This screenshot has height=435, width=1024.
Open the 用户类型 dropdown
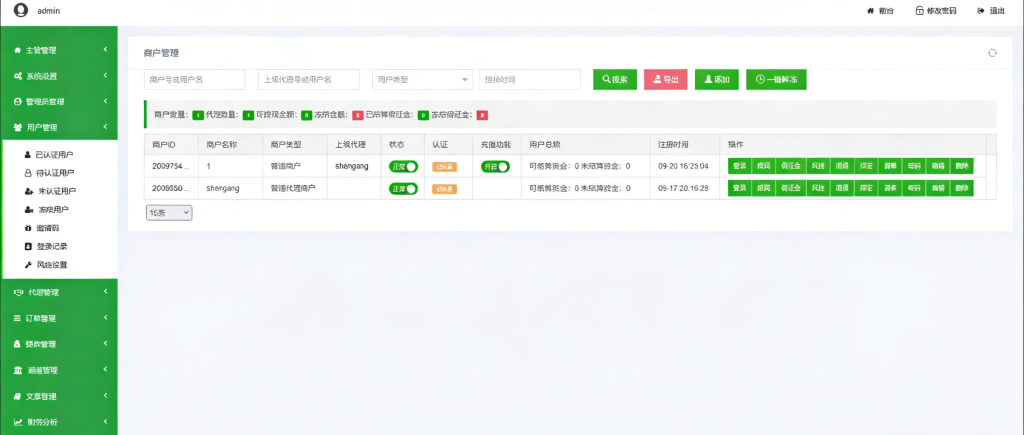coord(423,80)
